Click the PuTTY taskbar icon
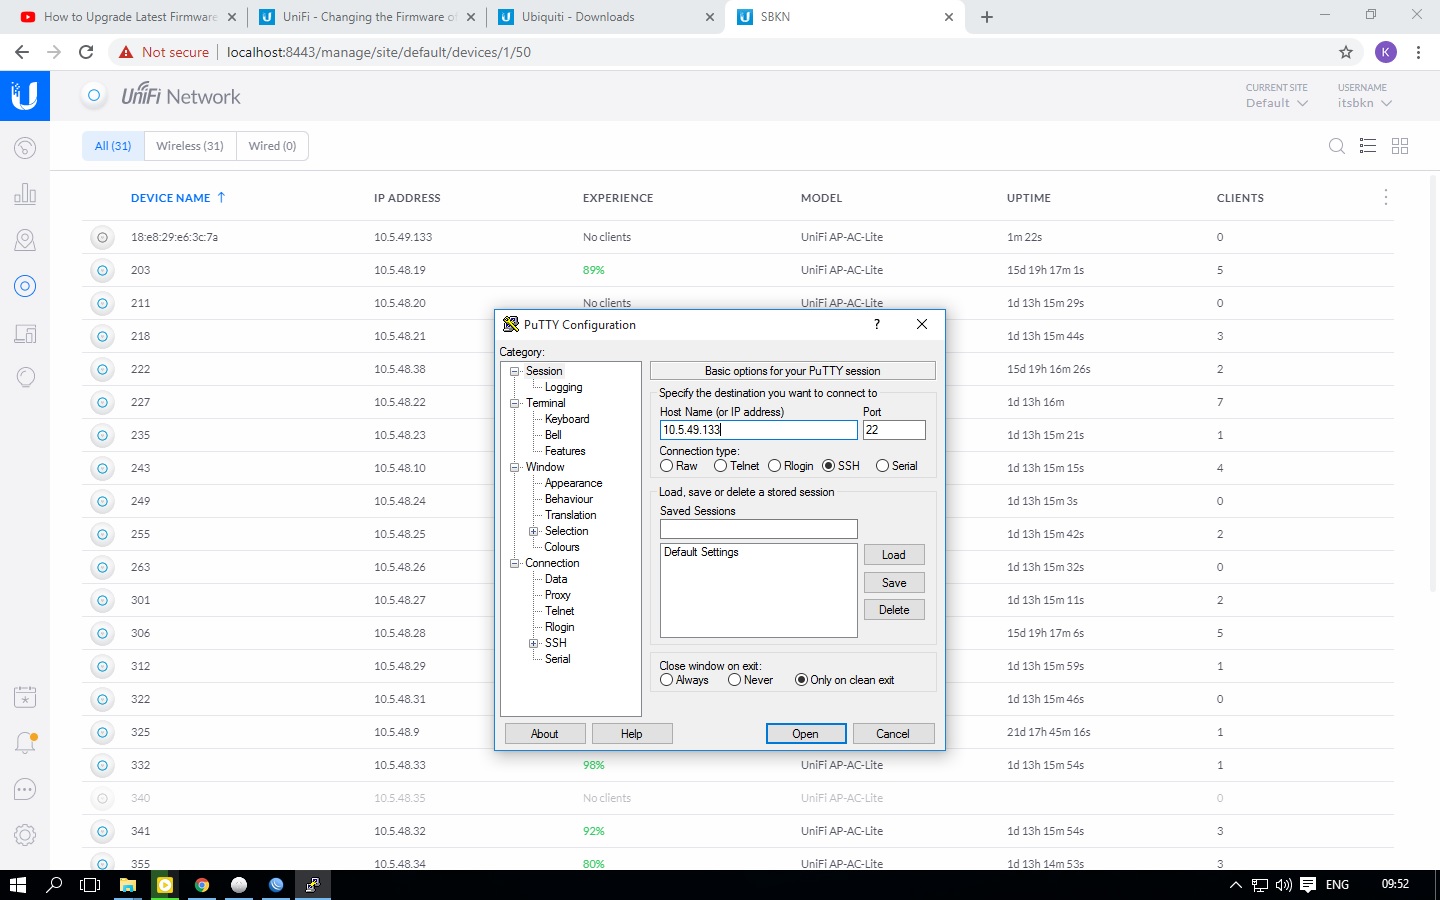Screen dimensions: 1440x900 (x=313, y=885)
